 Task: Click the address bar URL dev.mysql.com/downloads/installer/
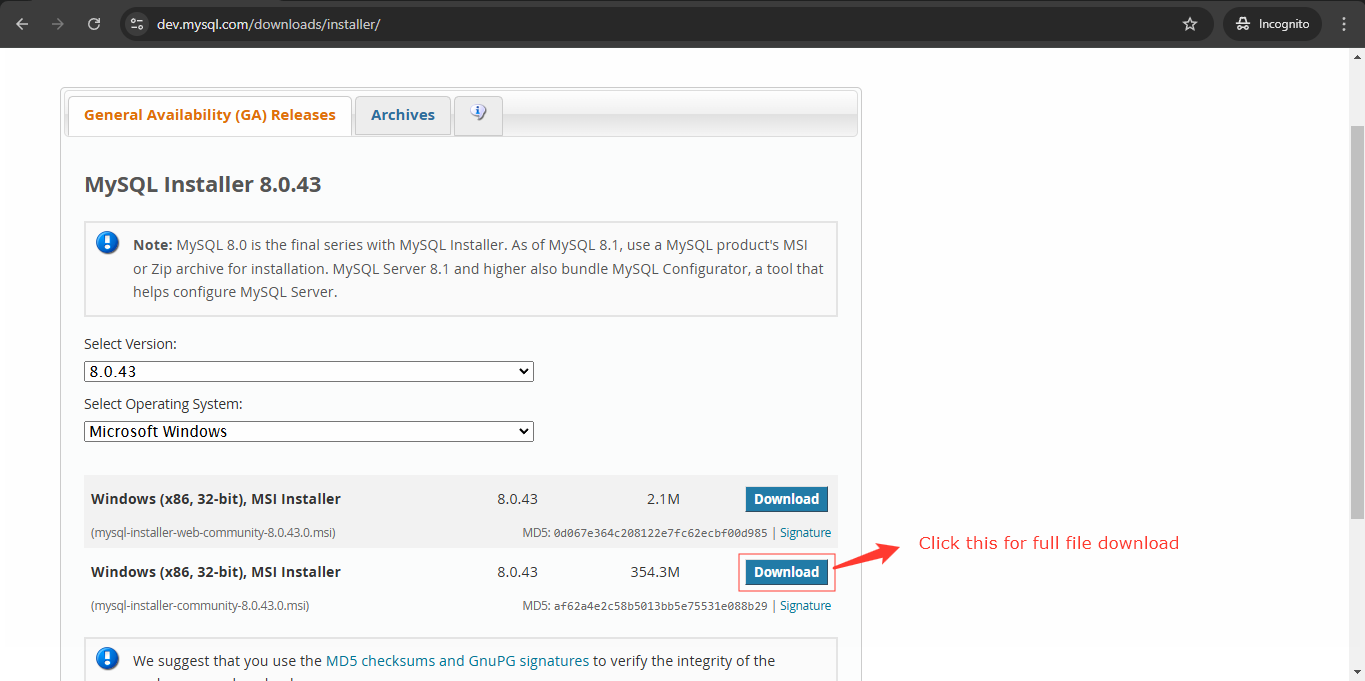point(269,24)
